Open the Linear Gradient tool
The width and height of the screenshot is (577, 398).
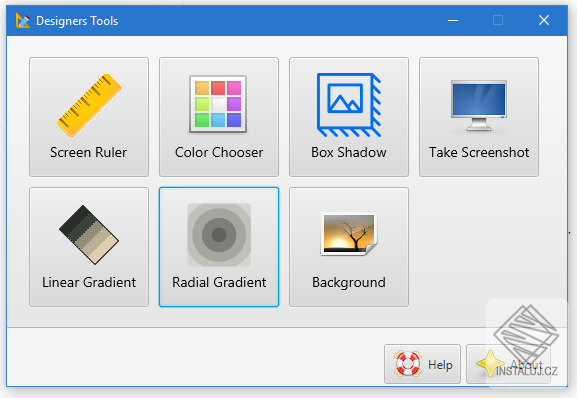[89, 247]
